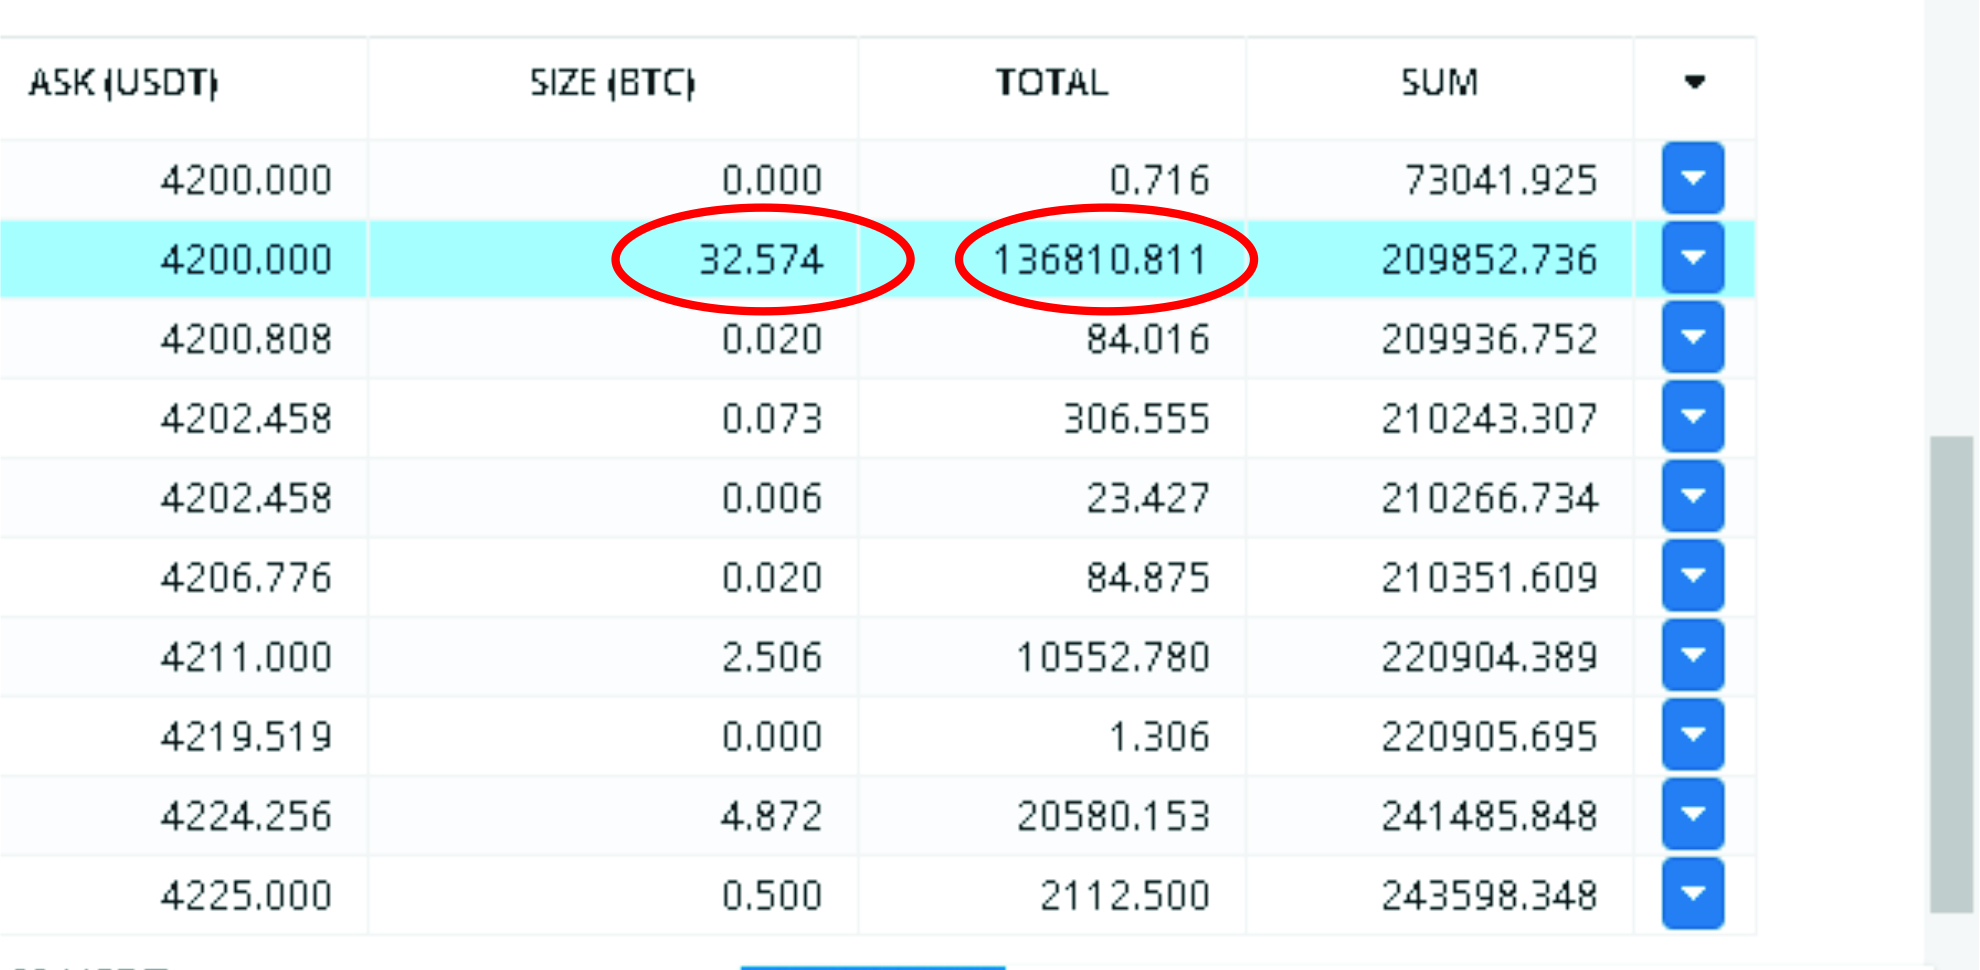The width and height of the screenshot is (1980, 970).
Task: Select the total value 1.306
Action: click(x=1160, y=736)
